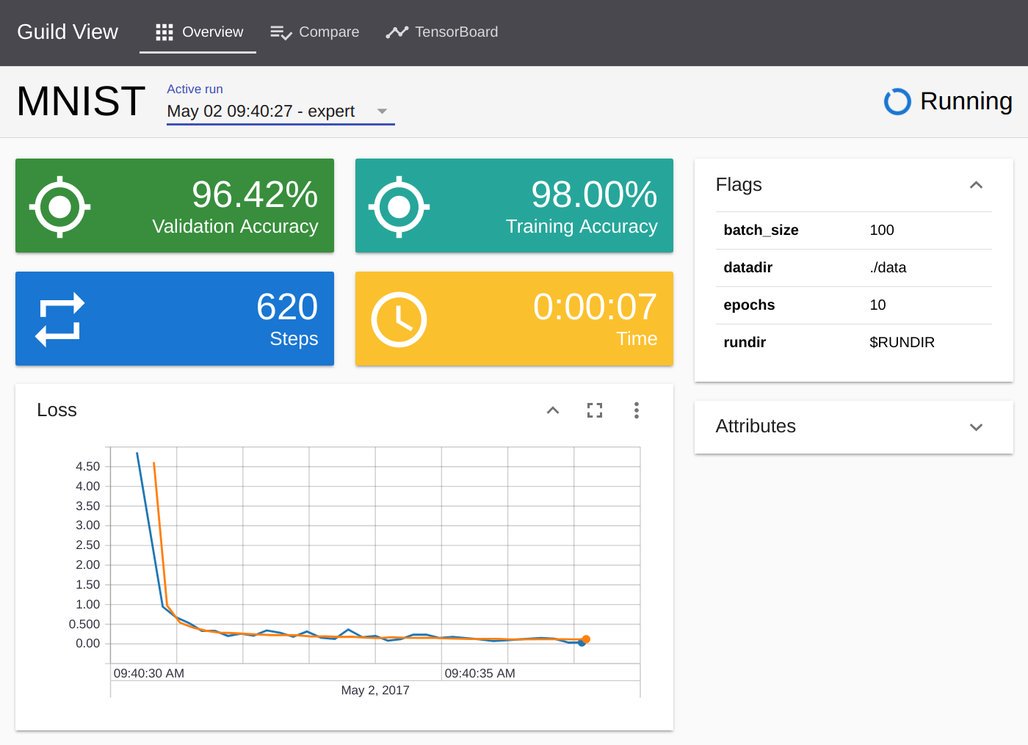Click the orange end-point marker on chart

586,639
